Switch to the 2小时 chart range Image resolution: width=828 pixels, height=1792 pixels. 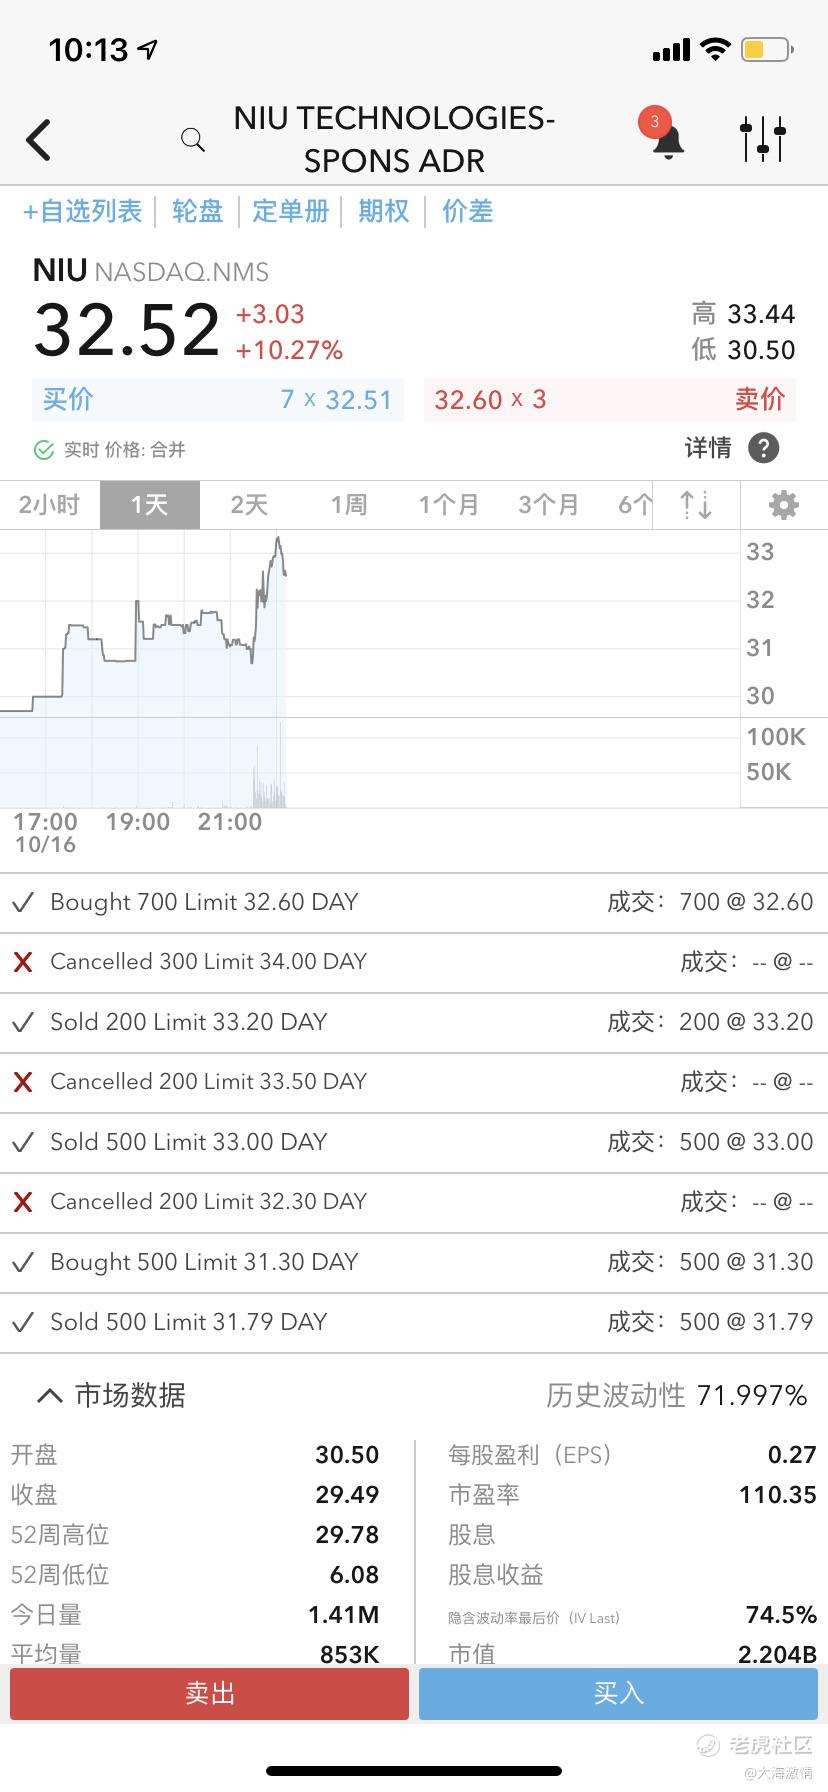pos(49,505)
